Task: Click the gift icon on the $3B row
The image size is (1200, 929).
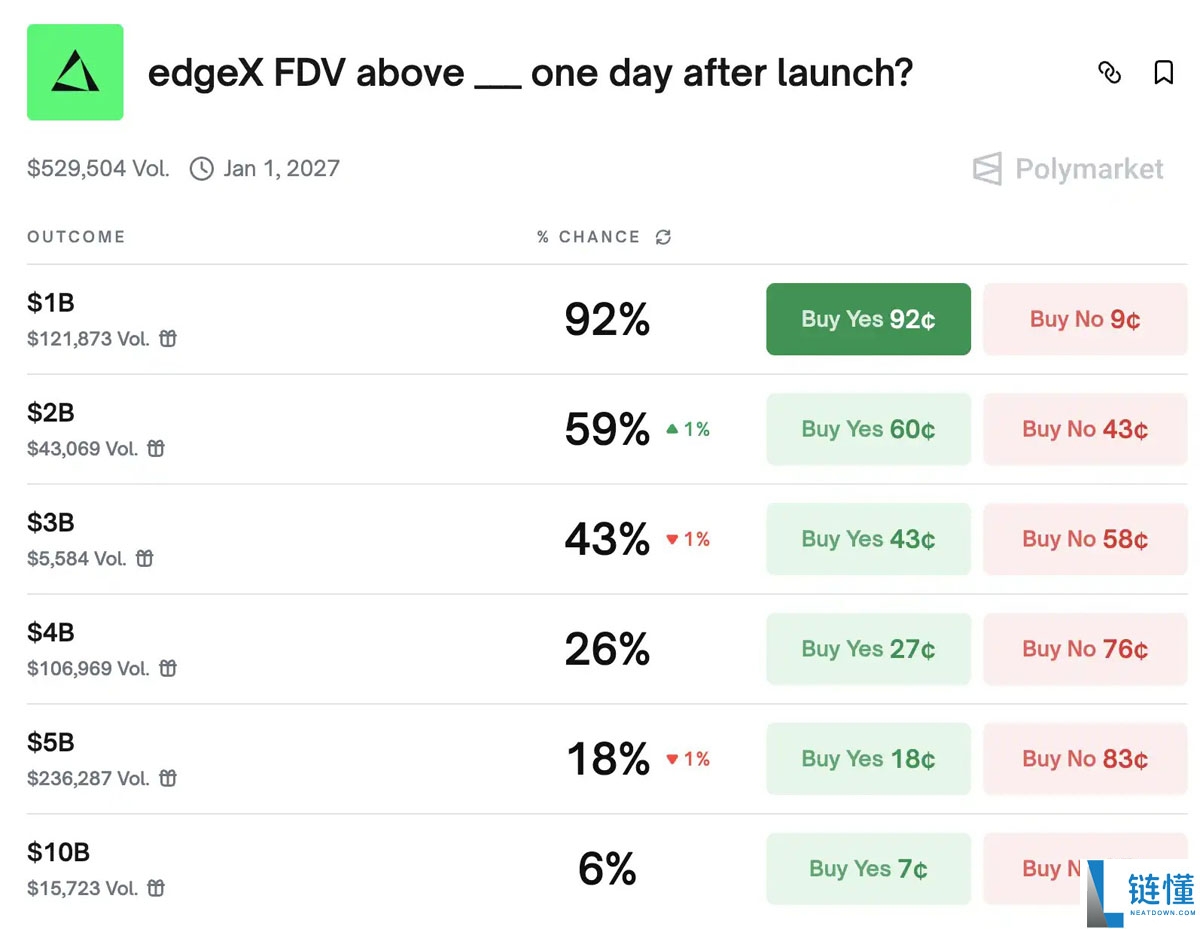Action: tap(145, 559)
